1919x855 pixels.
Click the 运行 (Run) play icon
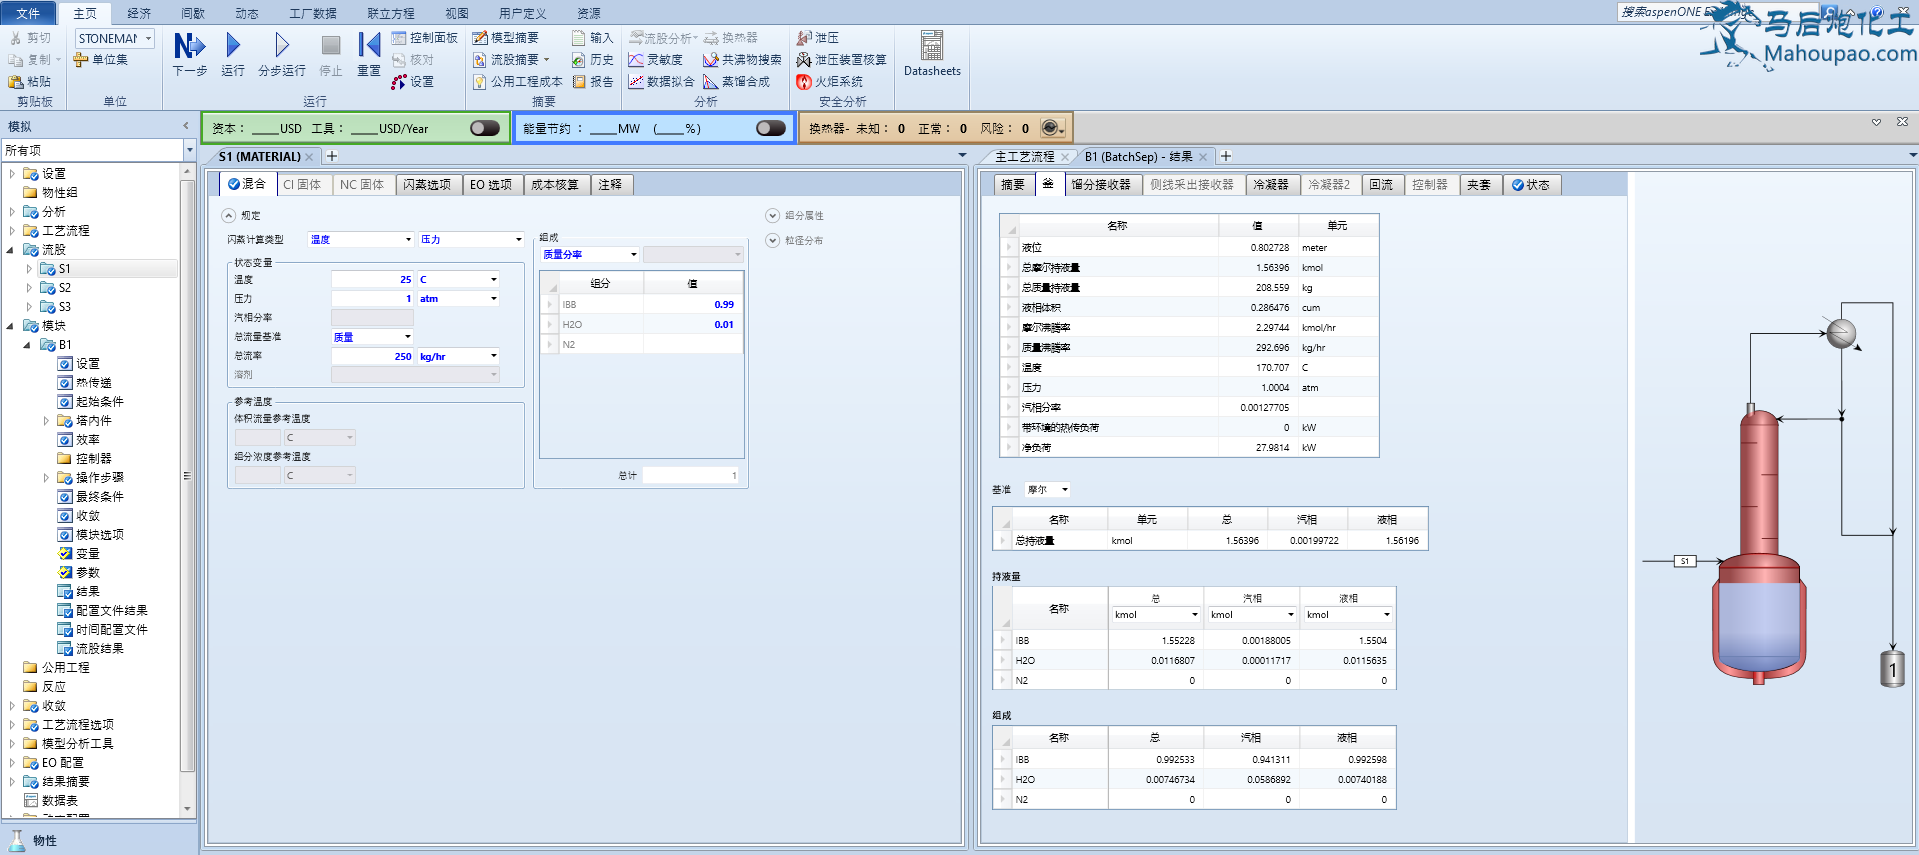(x=233, y=46)
